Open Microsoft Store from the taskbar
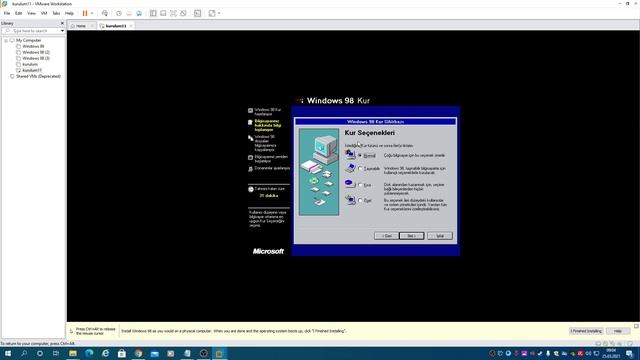 tap(122, 353)
